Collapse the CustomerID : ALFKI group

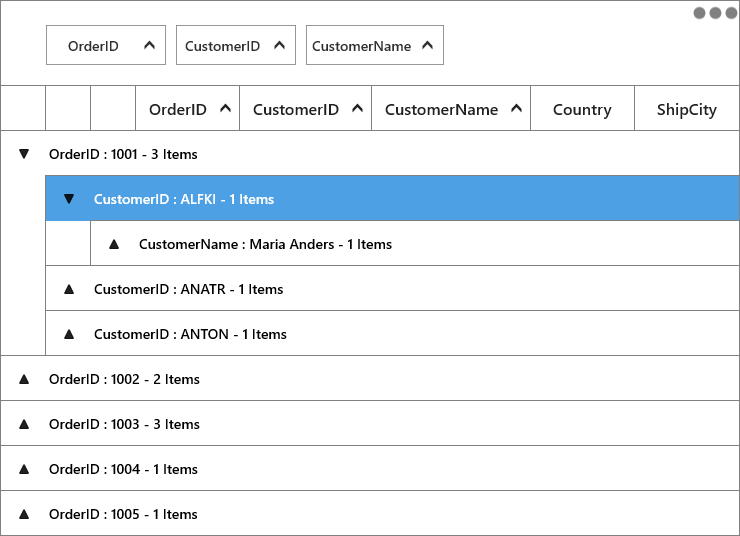(x=69, y=199)
